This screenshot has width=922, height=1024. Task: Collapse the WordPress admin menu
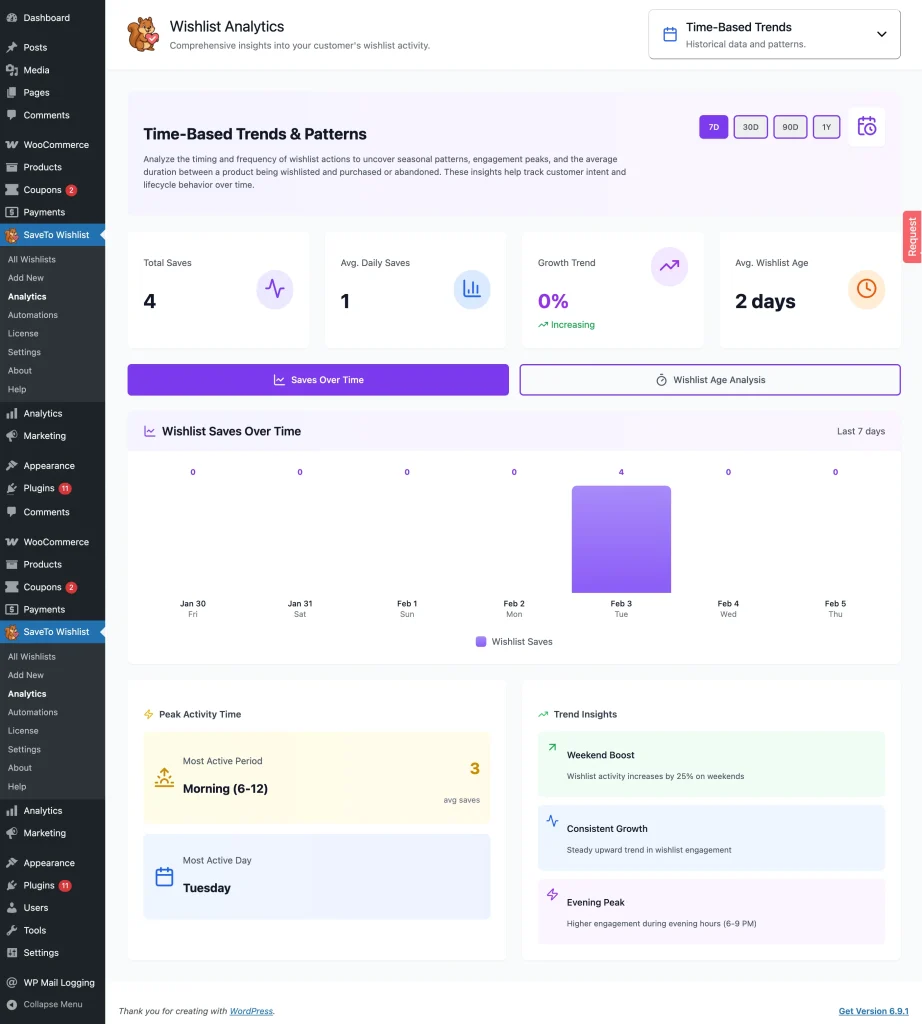52,1004
